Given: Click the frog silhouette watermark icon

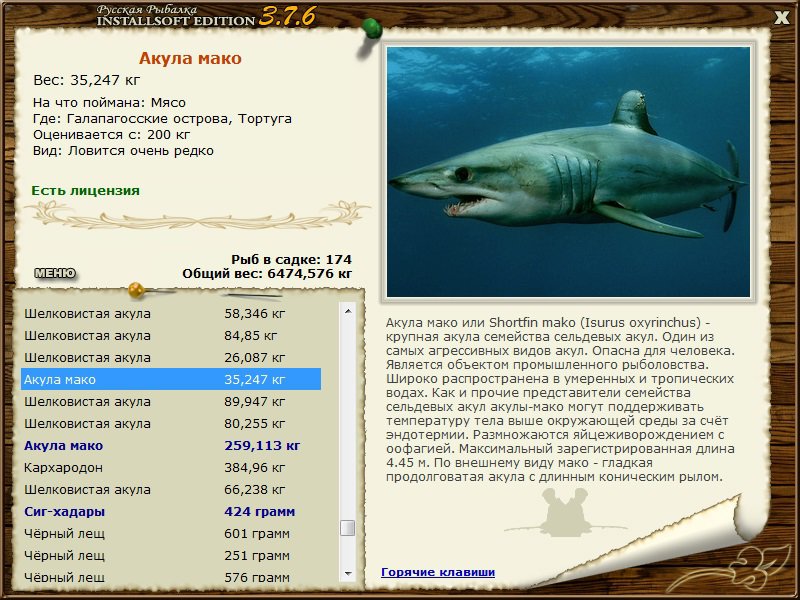Looking at the screenshot, I should 564,512.
